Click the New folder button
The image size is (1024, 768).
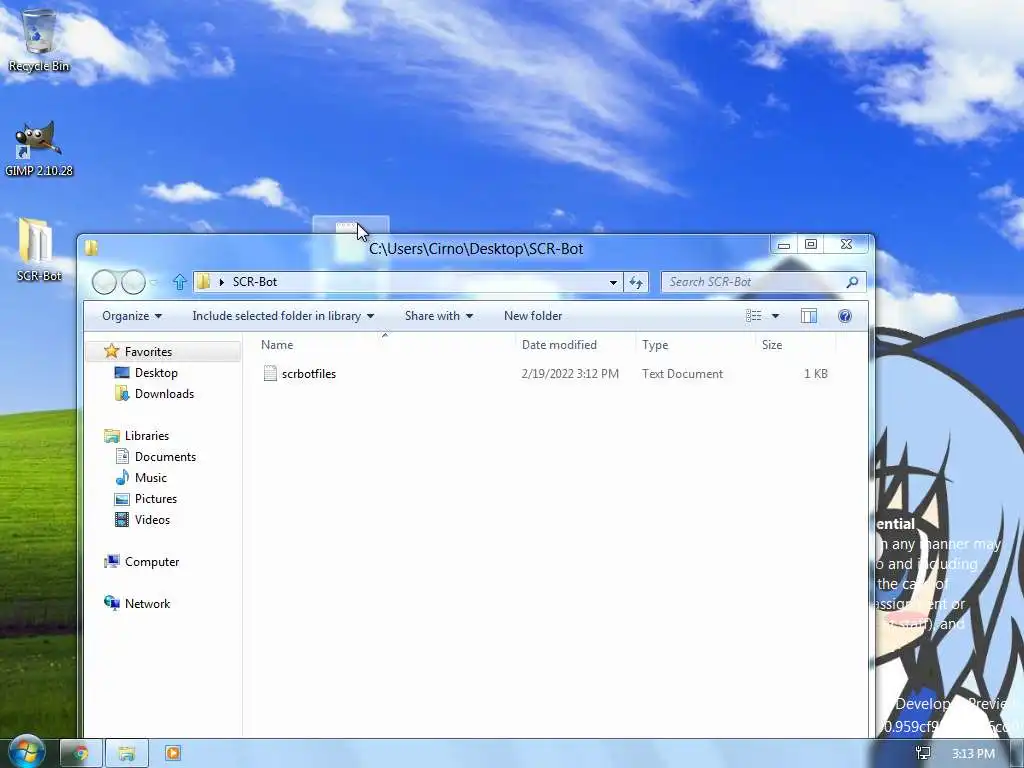[x=533, y=316]
